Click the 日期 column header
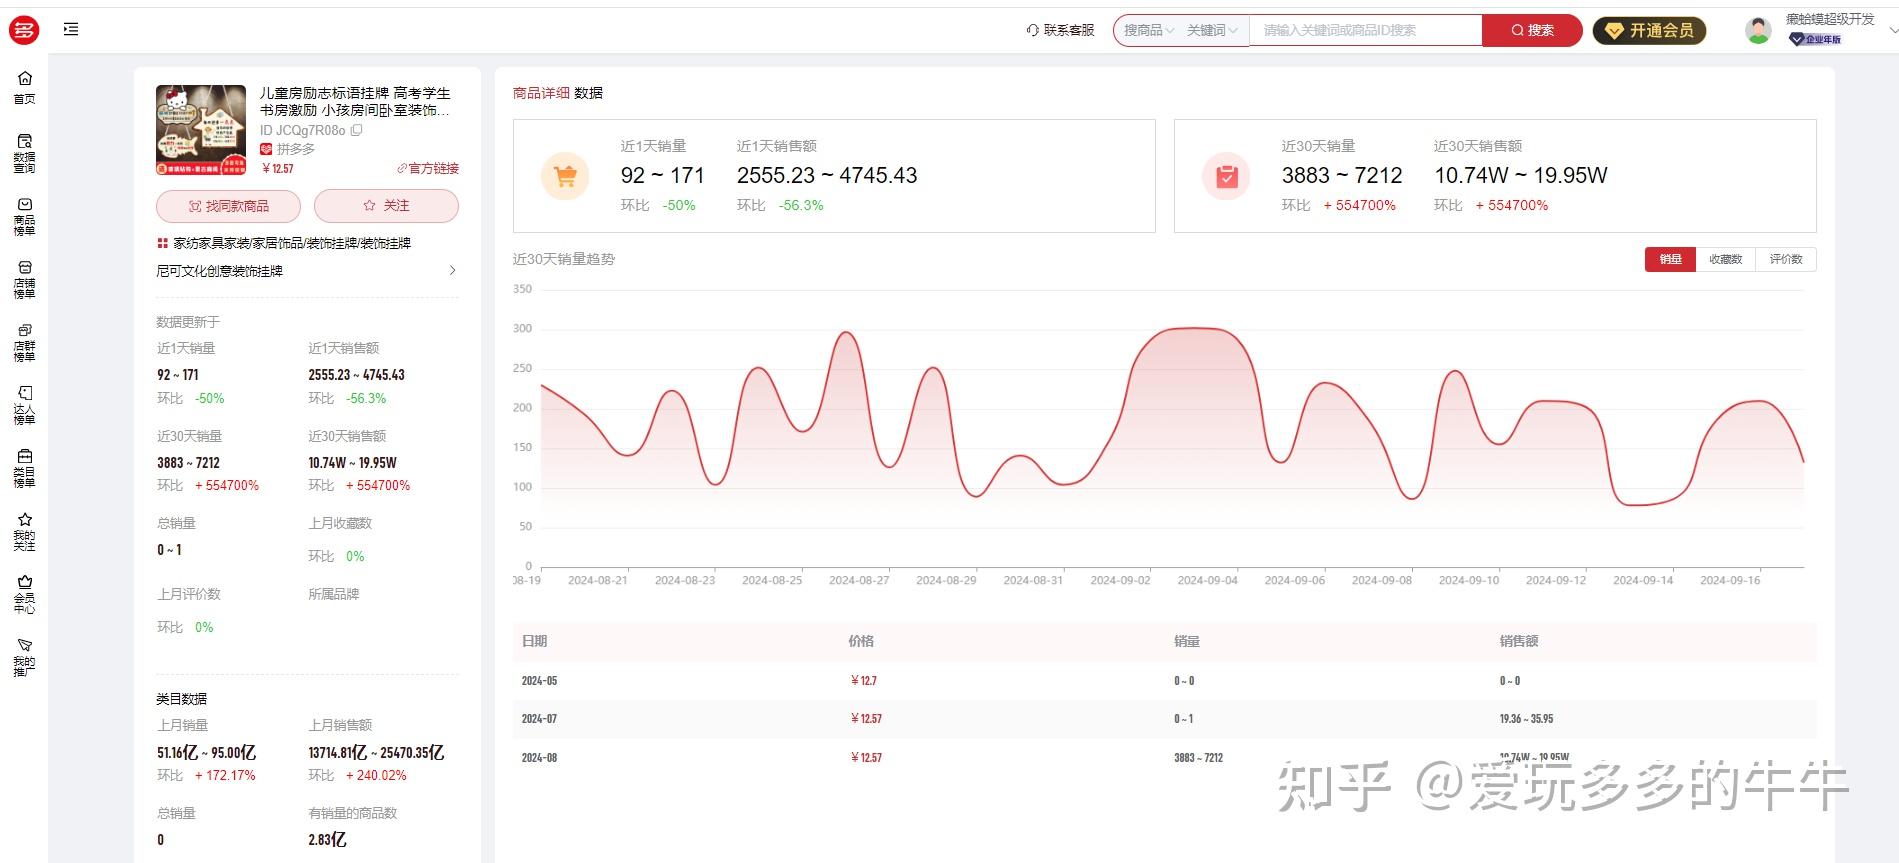The height and width of the screenshot is (863, 1899). point(534,641)
